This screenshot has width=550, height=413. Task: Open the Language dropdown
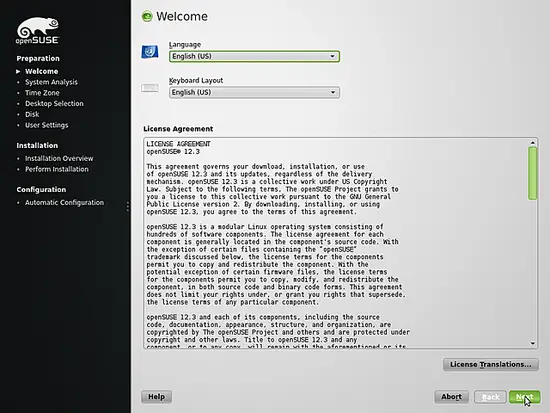[254, 56]
